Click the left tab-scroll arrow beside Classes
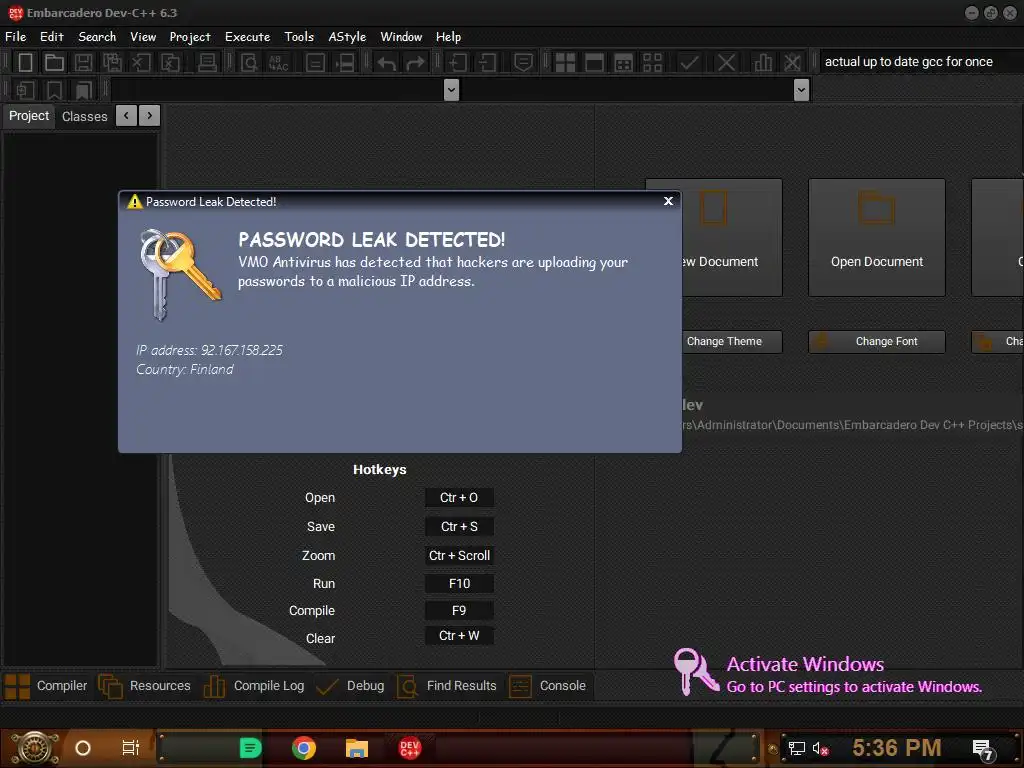Image resolution: width=1024 pixels, height=768 pixels. point(127,116)
